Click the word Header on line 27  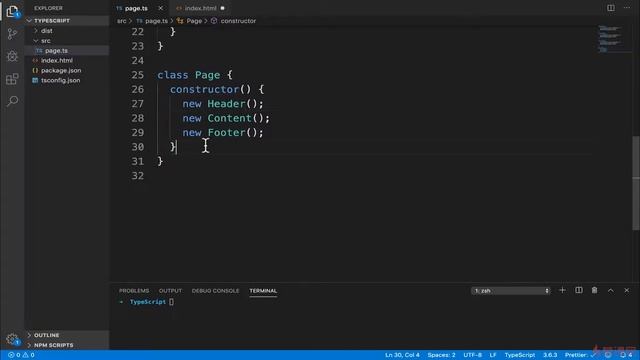pyautogui.click(x=226, y=104)
